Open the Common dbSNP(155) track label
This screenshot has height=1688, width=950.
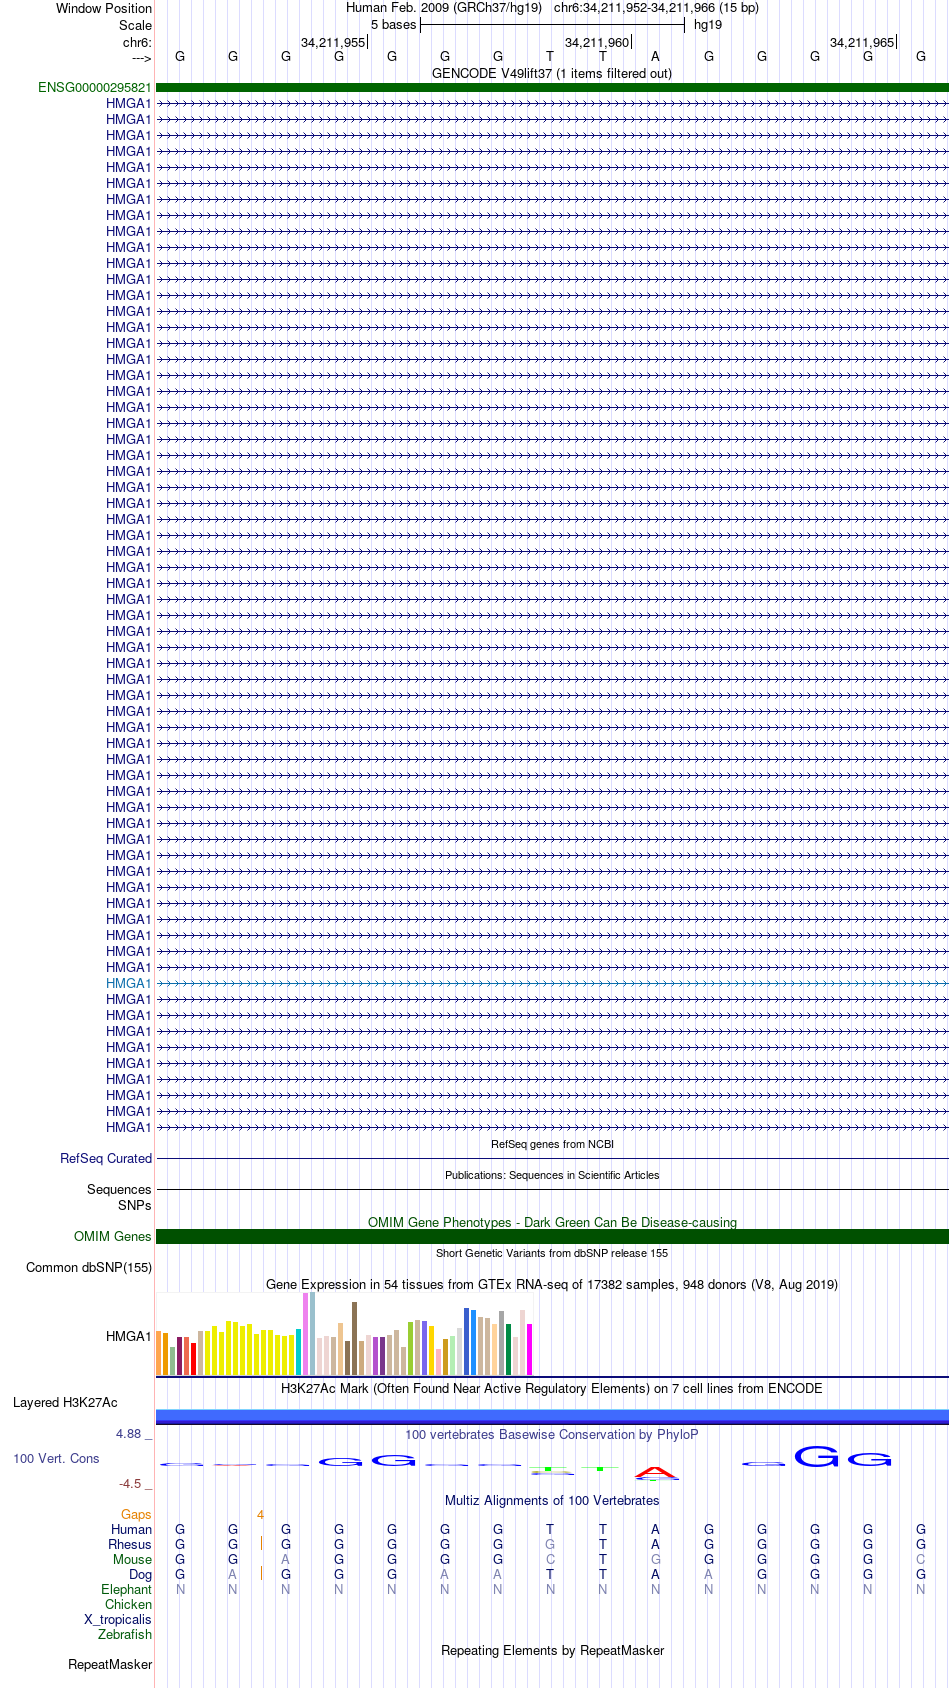click(x=89, y=1267)
